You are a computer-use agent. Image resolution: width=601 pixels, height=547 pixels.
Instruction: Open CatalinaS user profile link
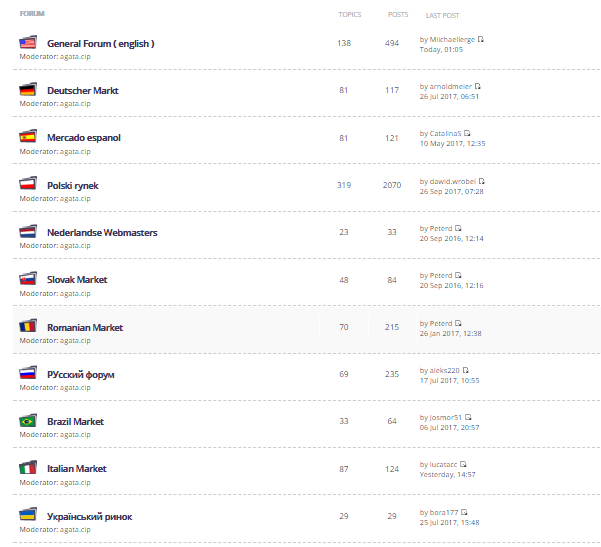pyautogui.click(x=445, y=133)
